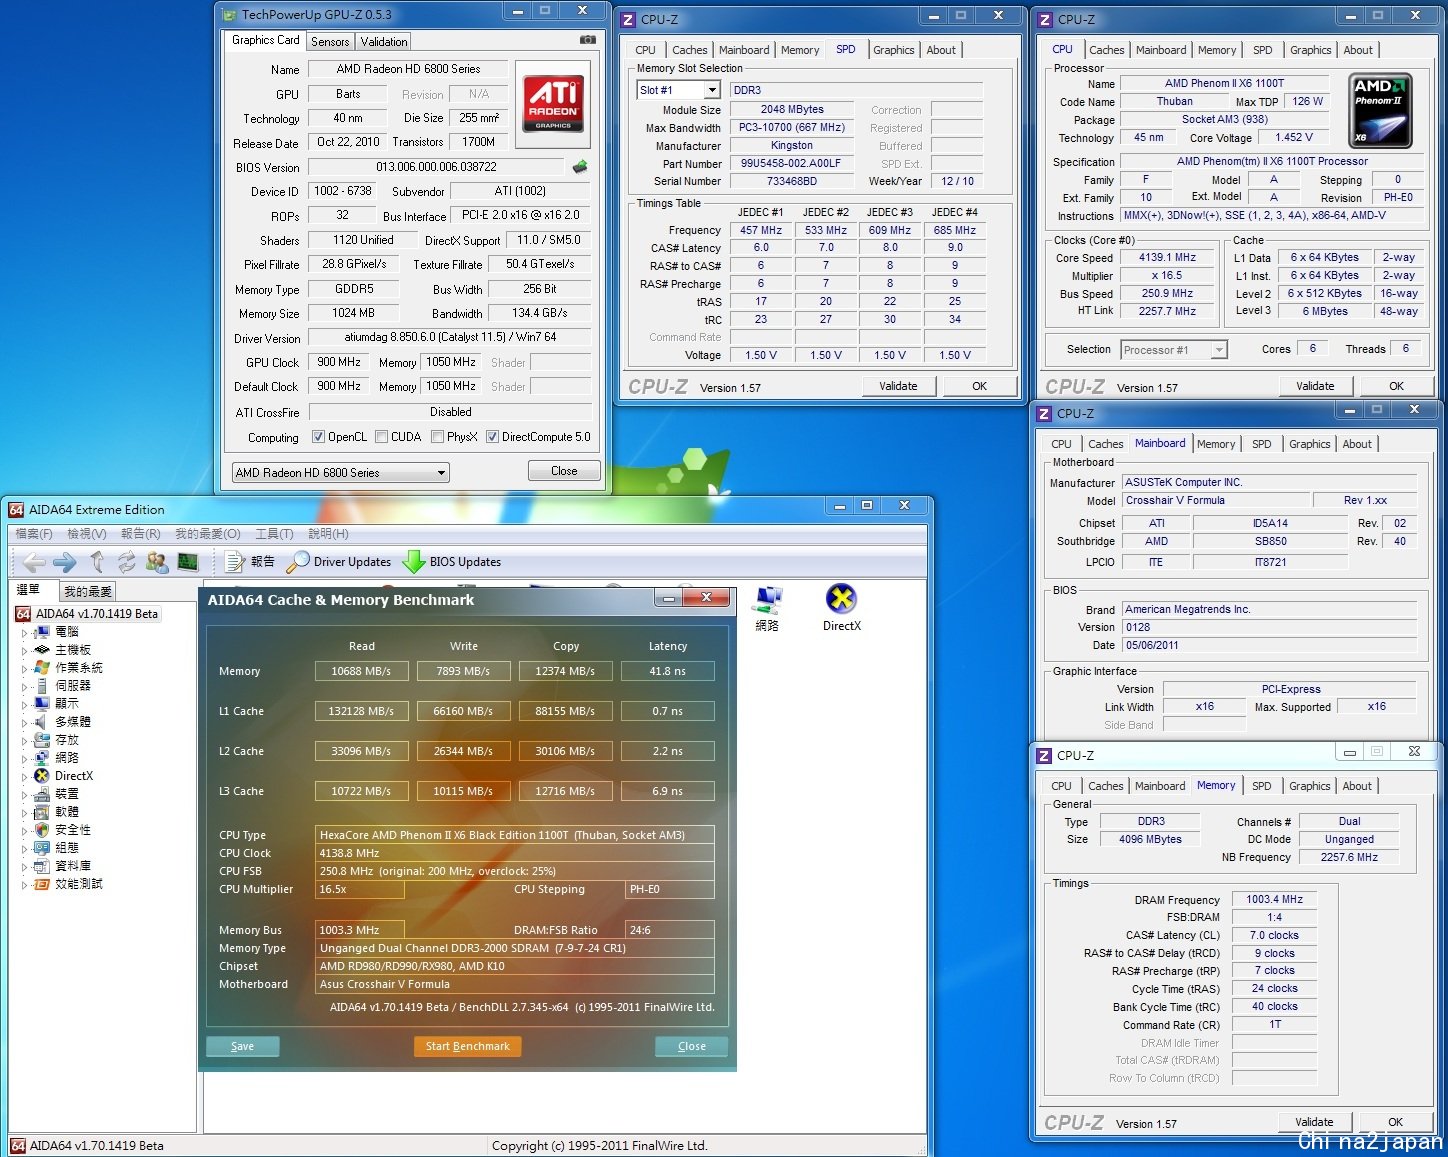Viewport: 1448px width, 1157px height.
Task: Click the CPU Clock 4138.8 MHz field
Action: tap(515, 853)
